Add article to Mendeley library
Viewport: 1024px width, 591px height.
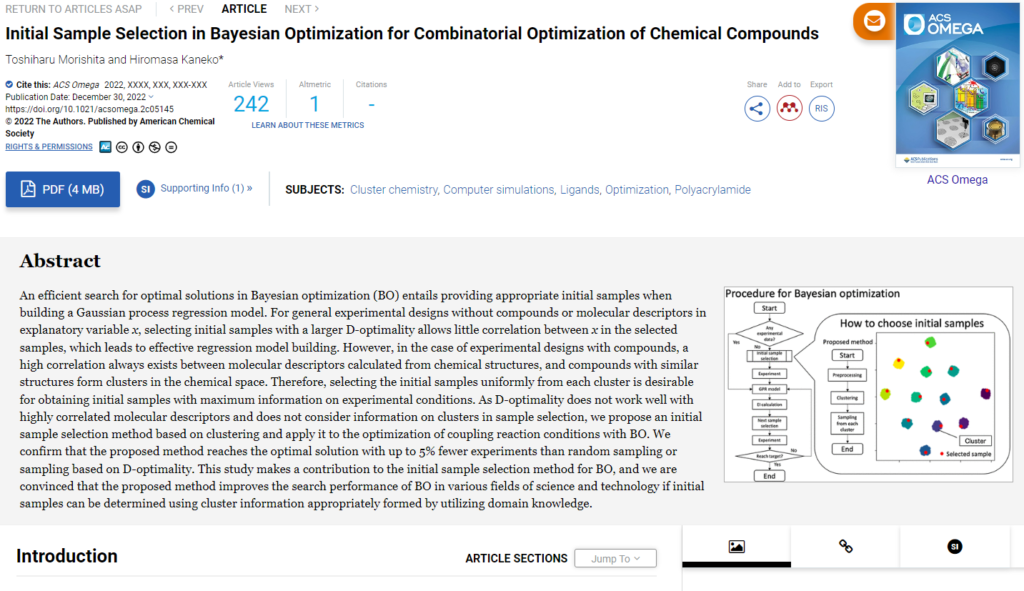[x=790, y=108]
